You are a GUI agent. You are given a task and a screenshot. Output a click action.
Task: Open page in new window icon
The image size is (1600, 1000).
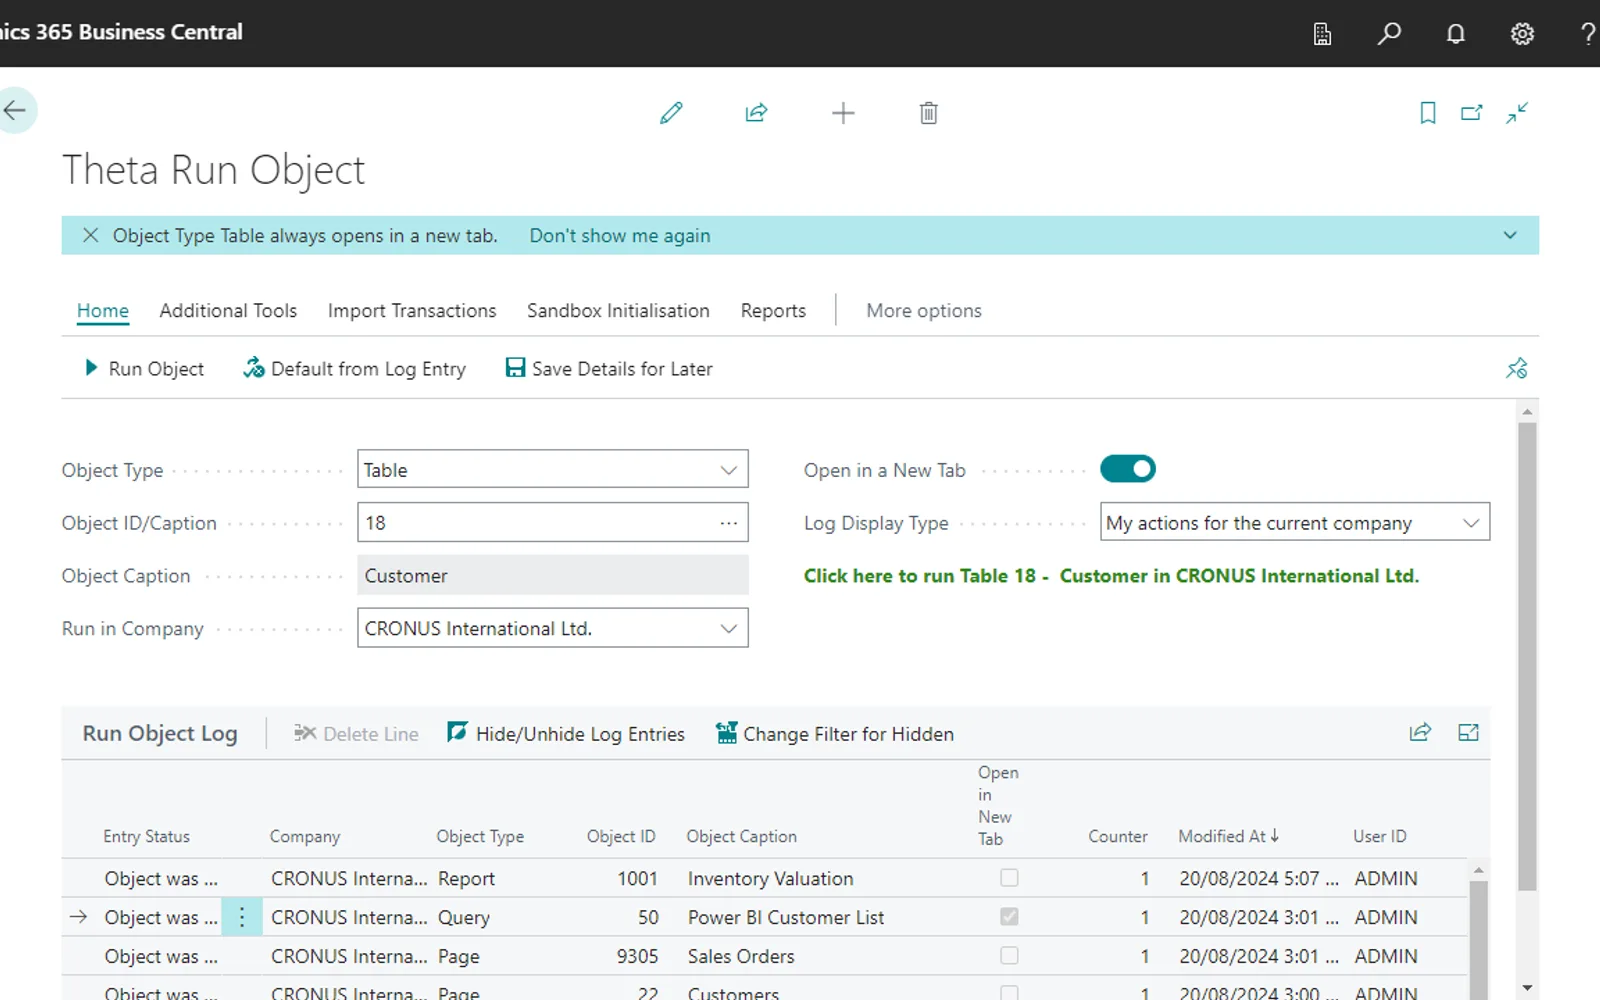[1472, 113]
